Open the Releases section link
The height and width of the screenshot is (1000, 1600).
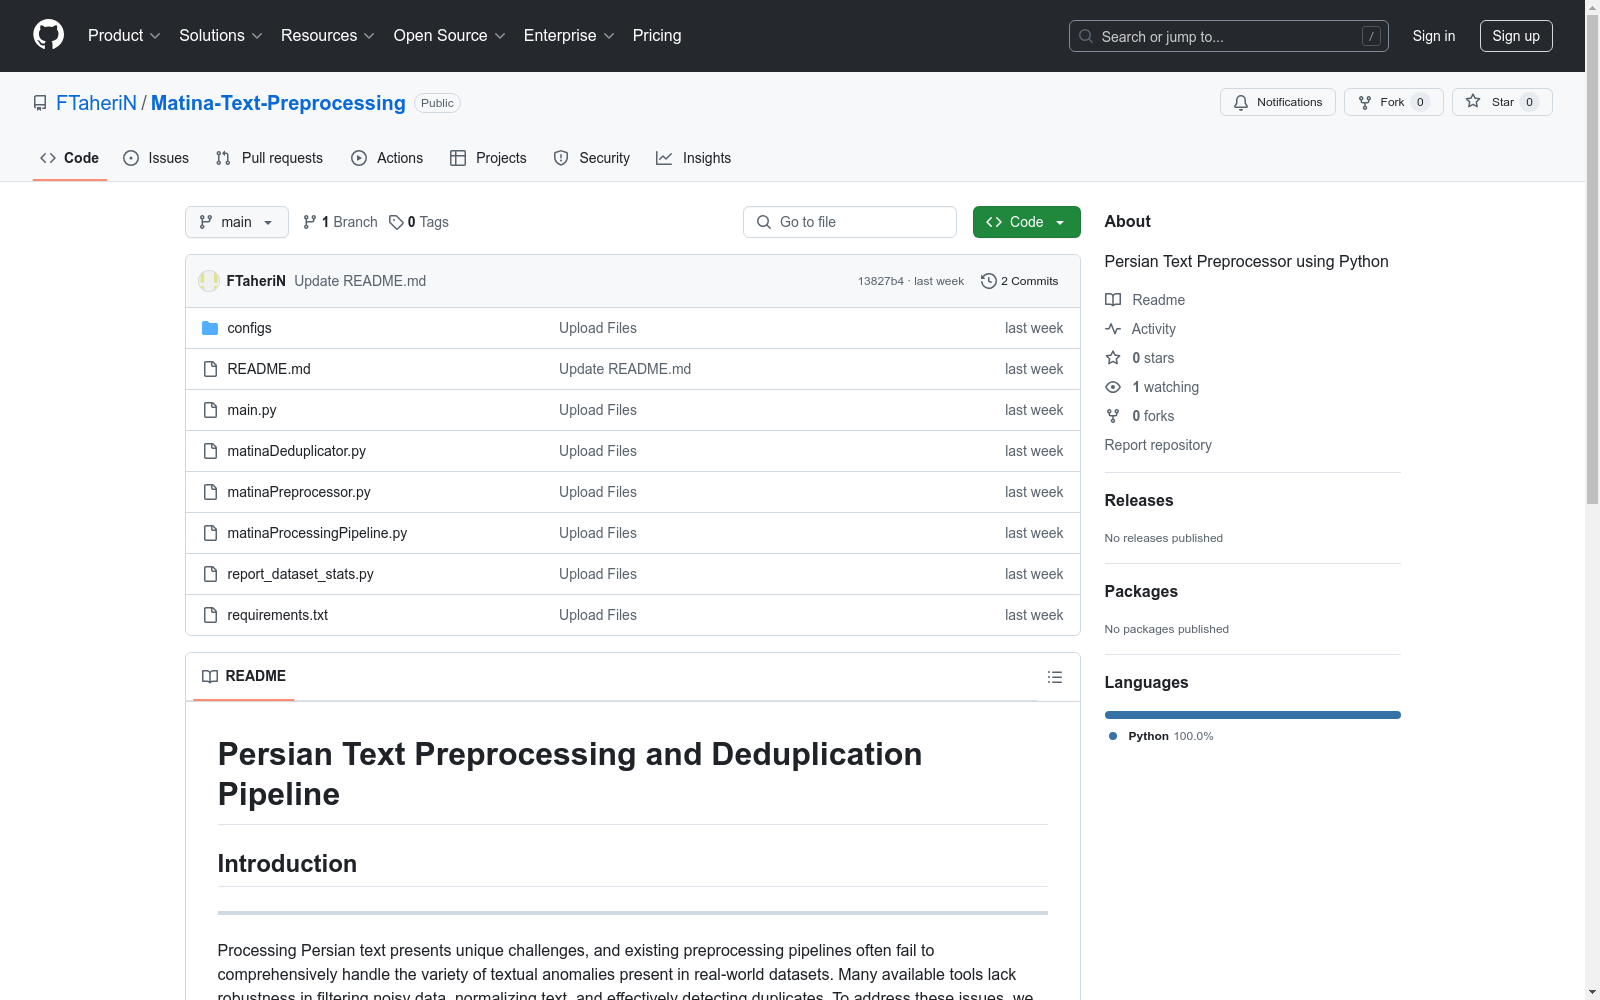click(x=1139, y=500)
